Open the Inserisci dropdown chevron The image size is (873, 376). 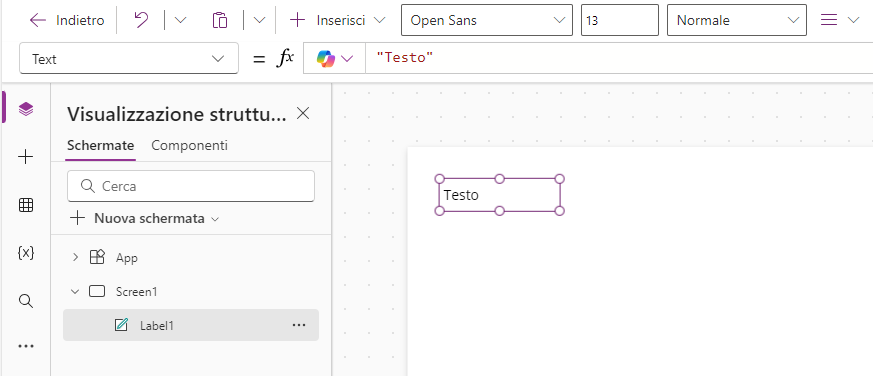click(x=380, y=21)
